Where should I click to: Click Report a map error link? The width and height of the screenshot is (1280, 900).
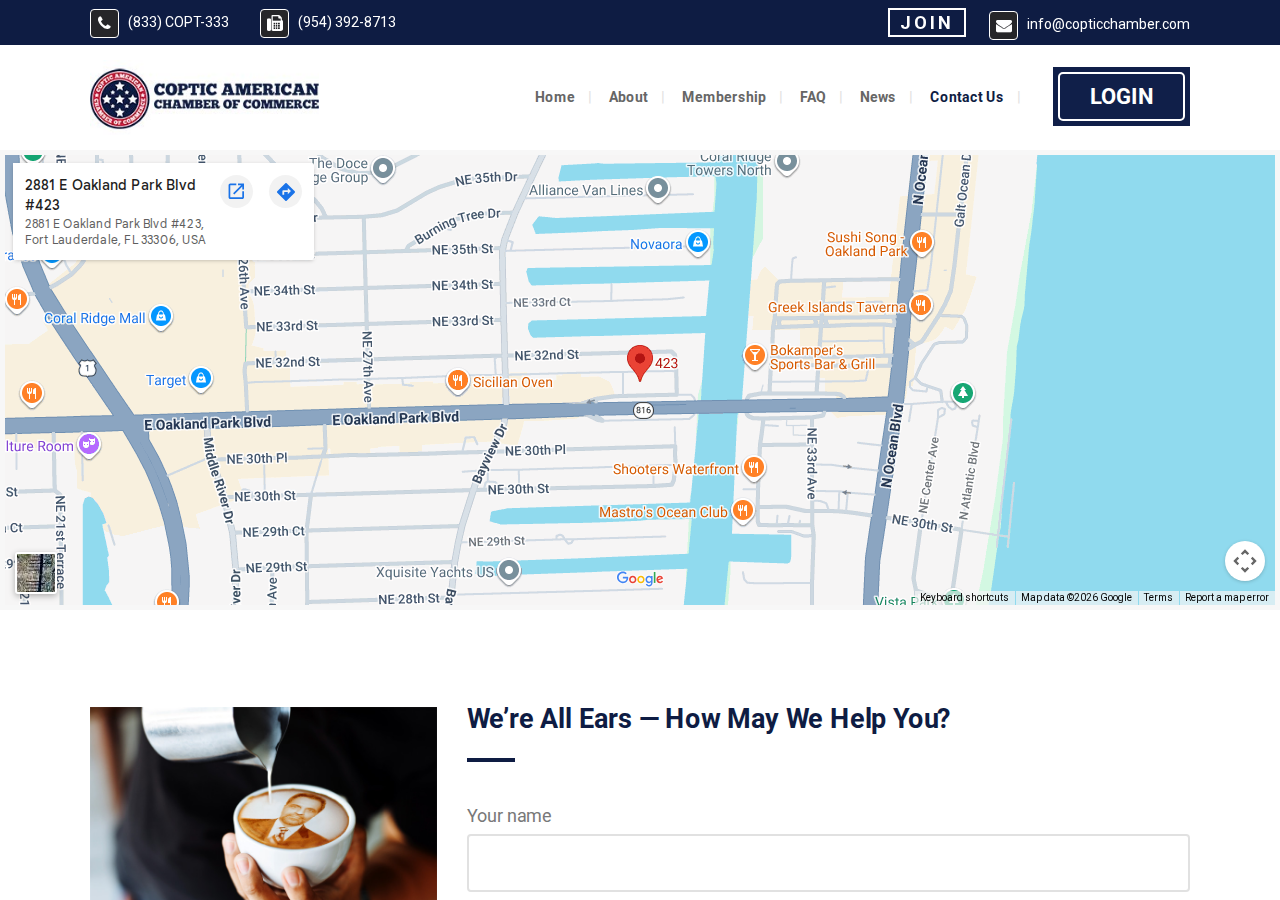click(x=1227, y=598)
